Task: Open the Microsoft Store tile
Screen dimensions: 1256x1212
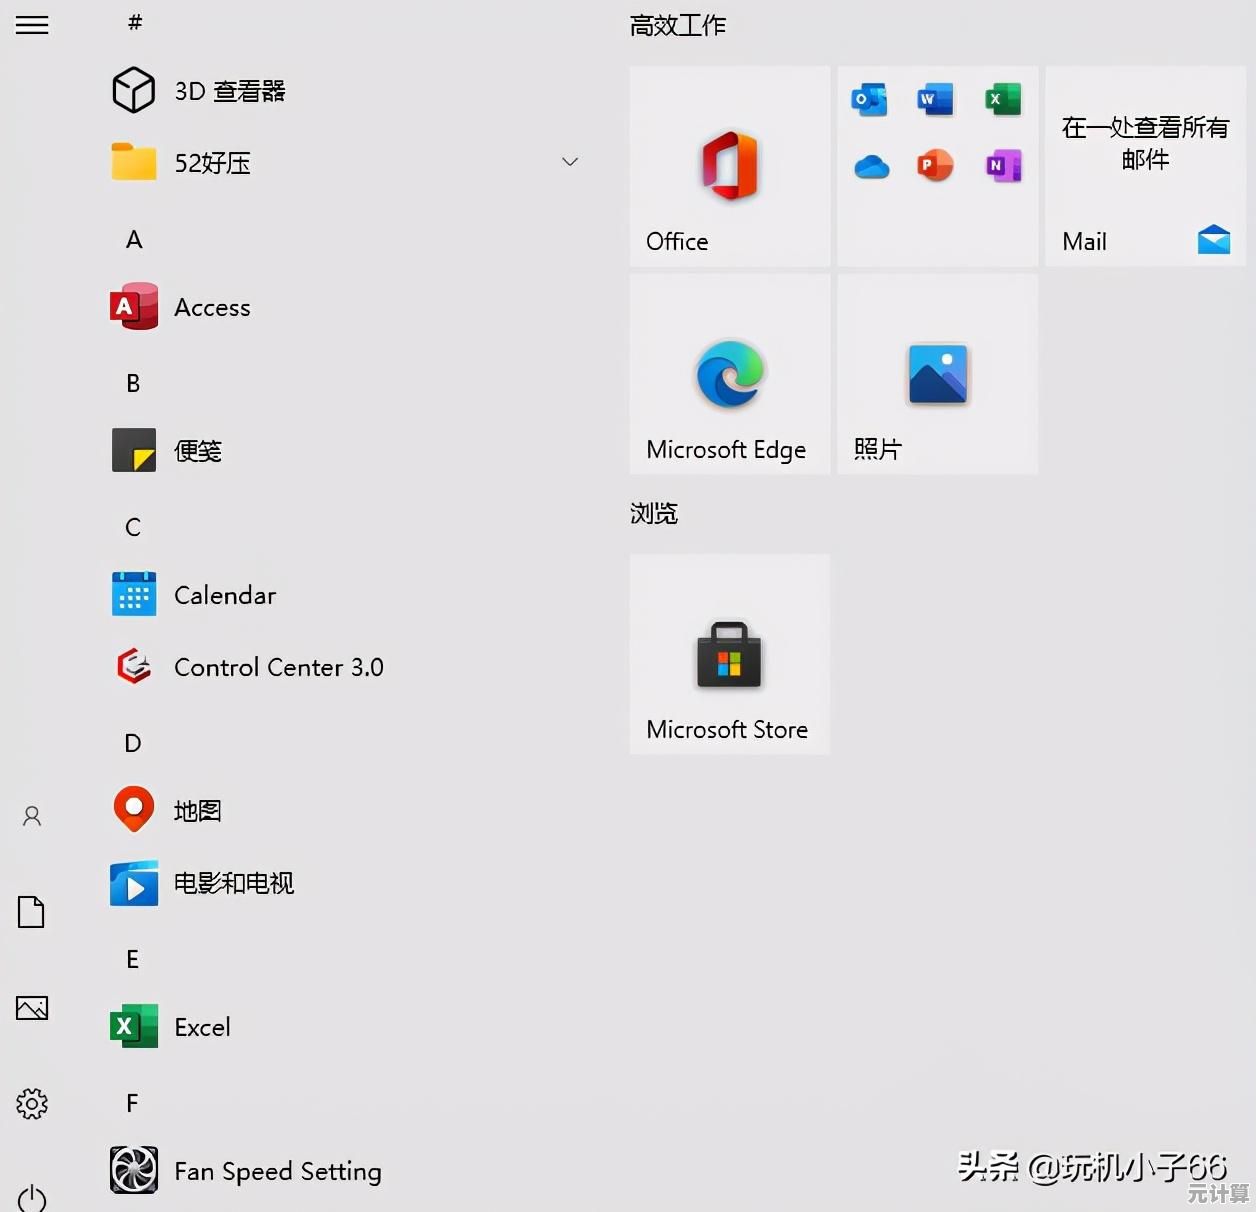Action: pyautogui.click(x=730, y=654)
